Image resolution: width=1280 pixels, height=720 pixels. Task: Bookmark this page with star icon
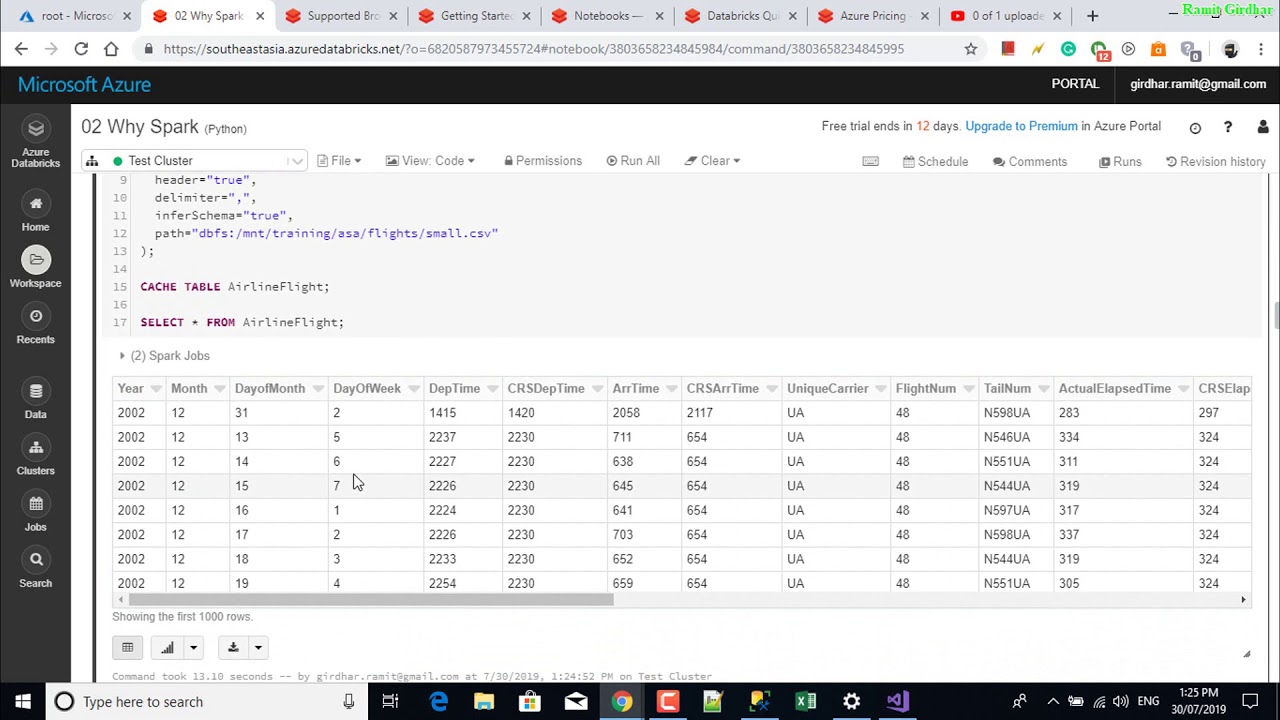click(x=970, y=49)
